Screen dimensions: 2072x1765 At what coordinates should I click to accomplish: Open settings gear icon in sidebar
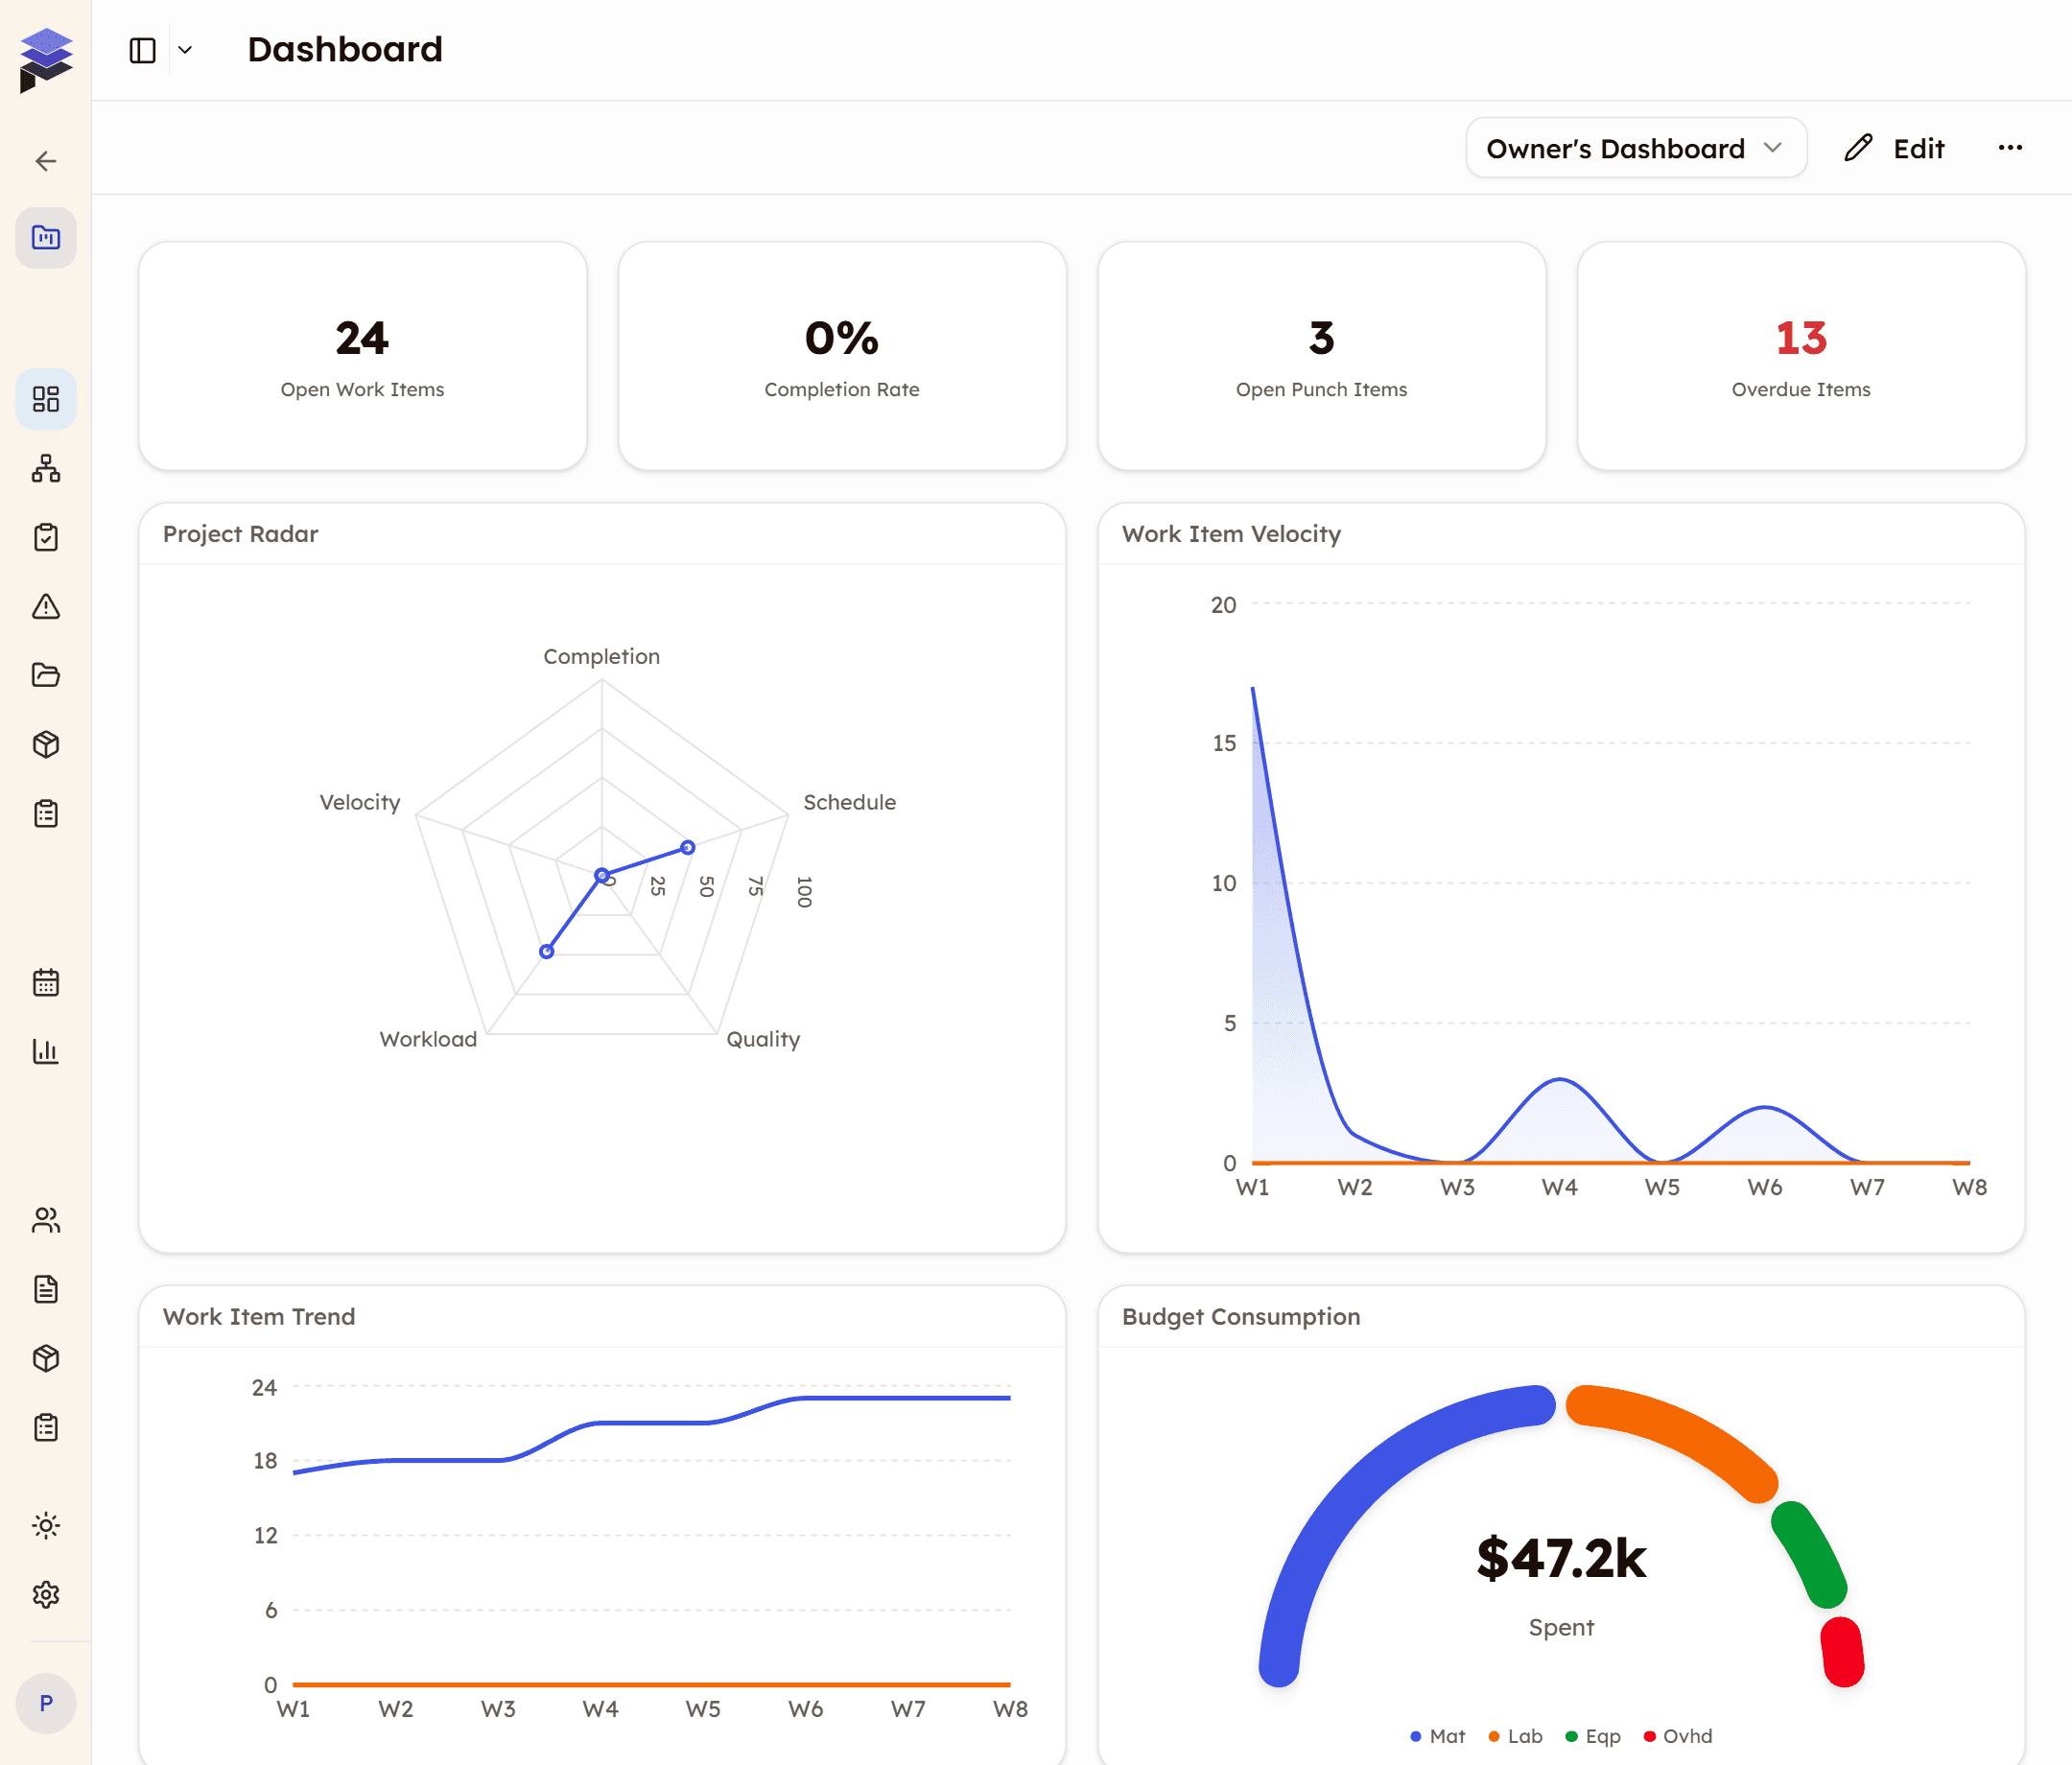[46, 1594]
